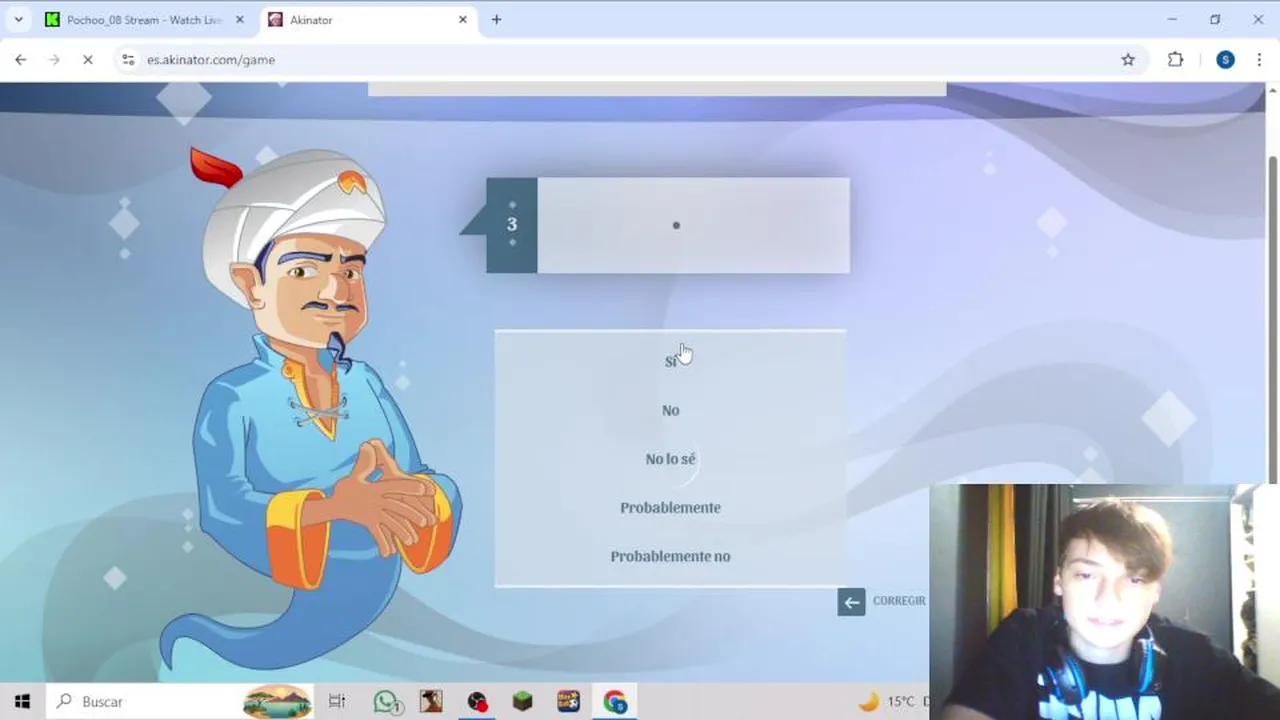This screenshot has width=1280, height=720.
Task: Open the pixel-character app on taskbar
Action: [x=431, y=702]
